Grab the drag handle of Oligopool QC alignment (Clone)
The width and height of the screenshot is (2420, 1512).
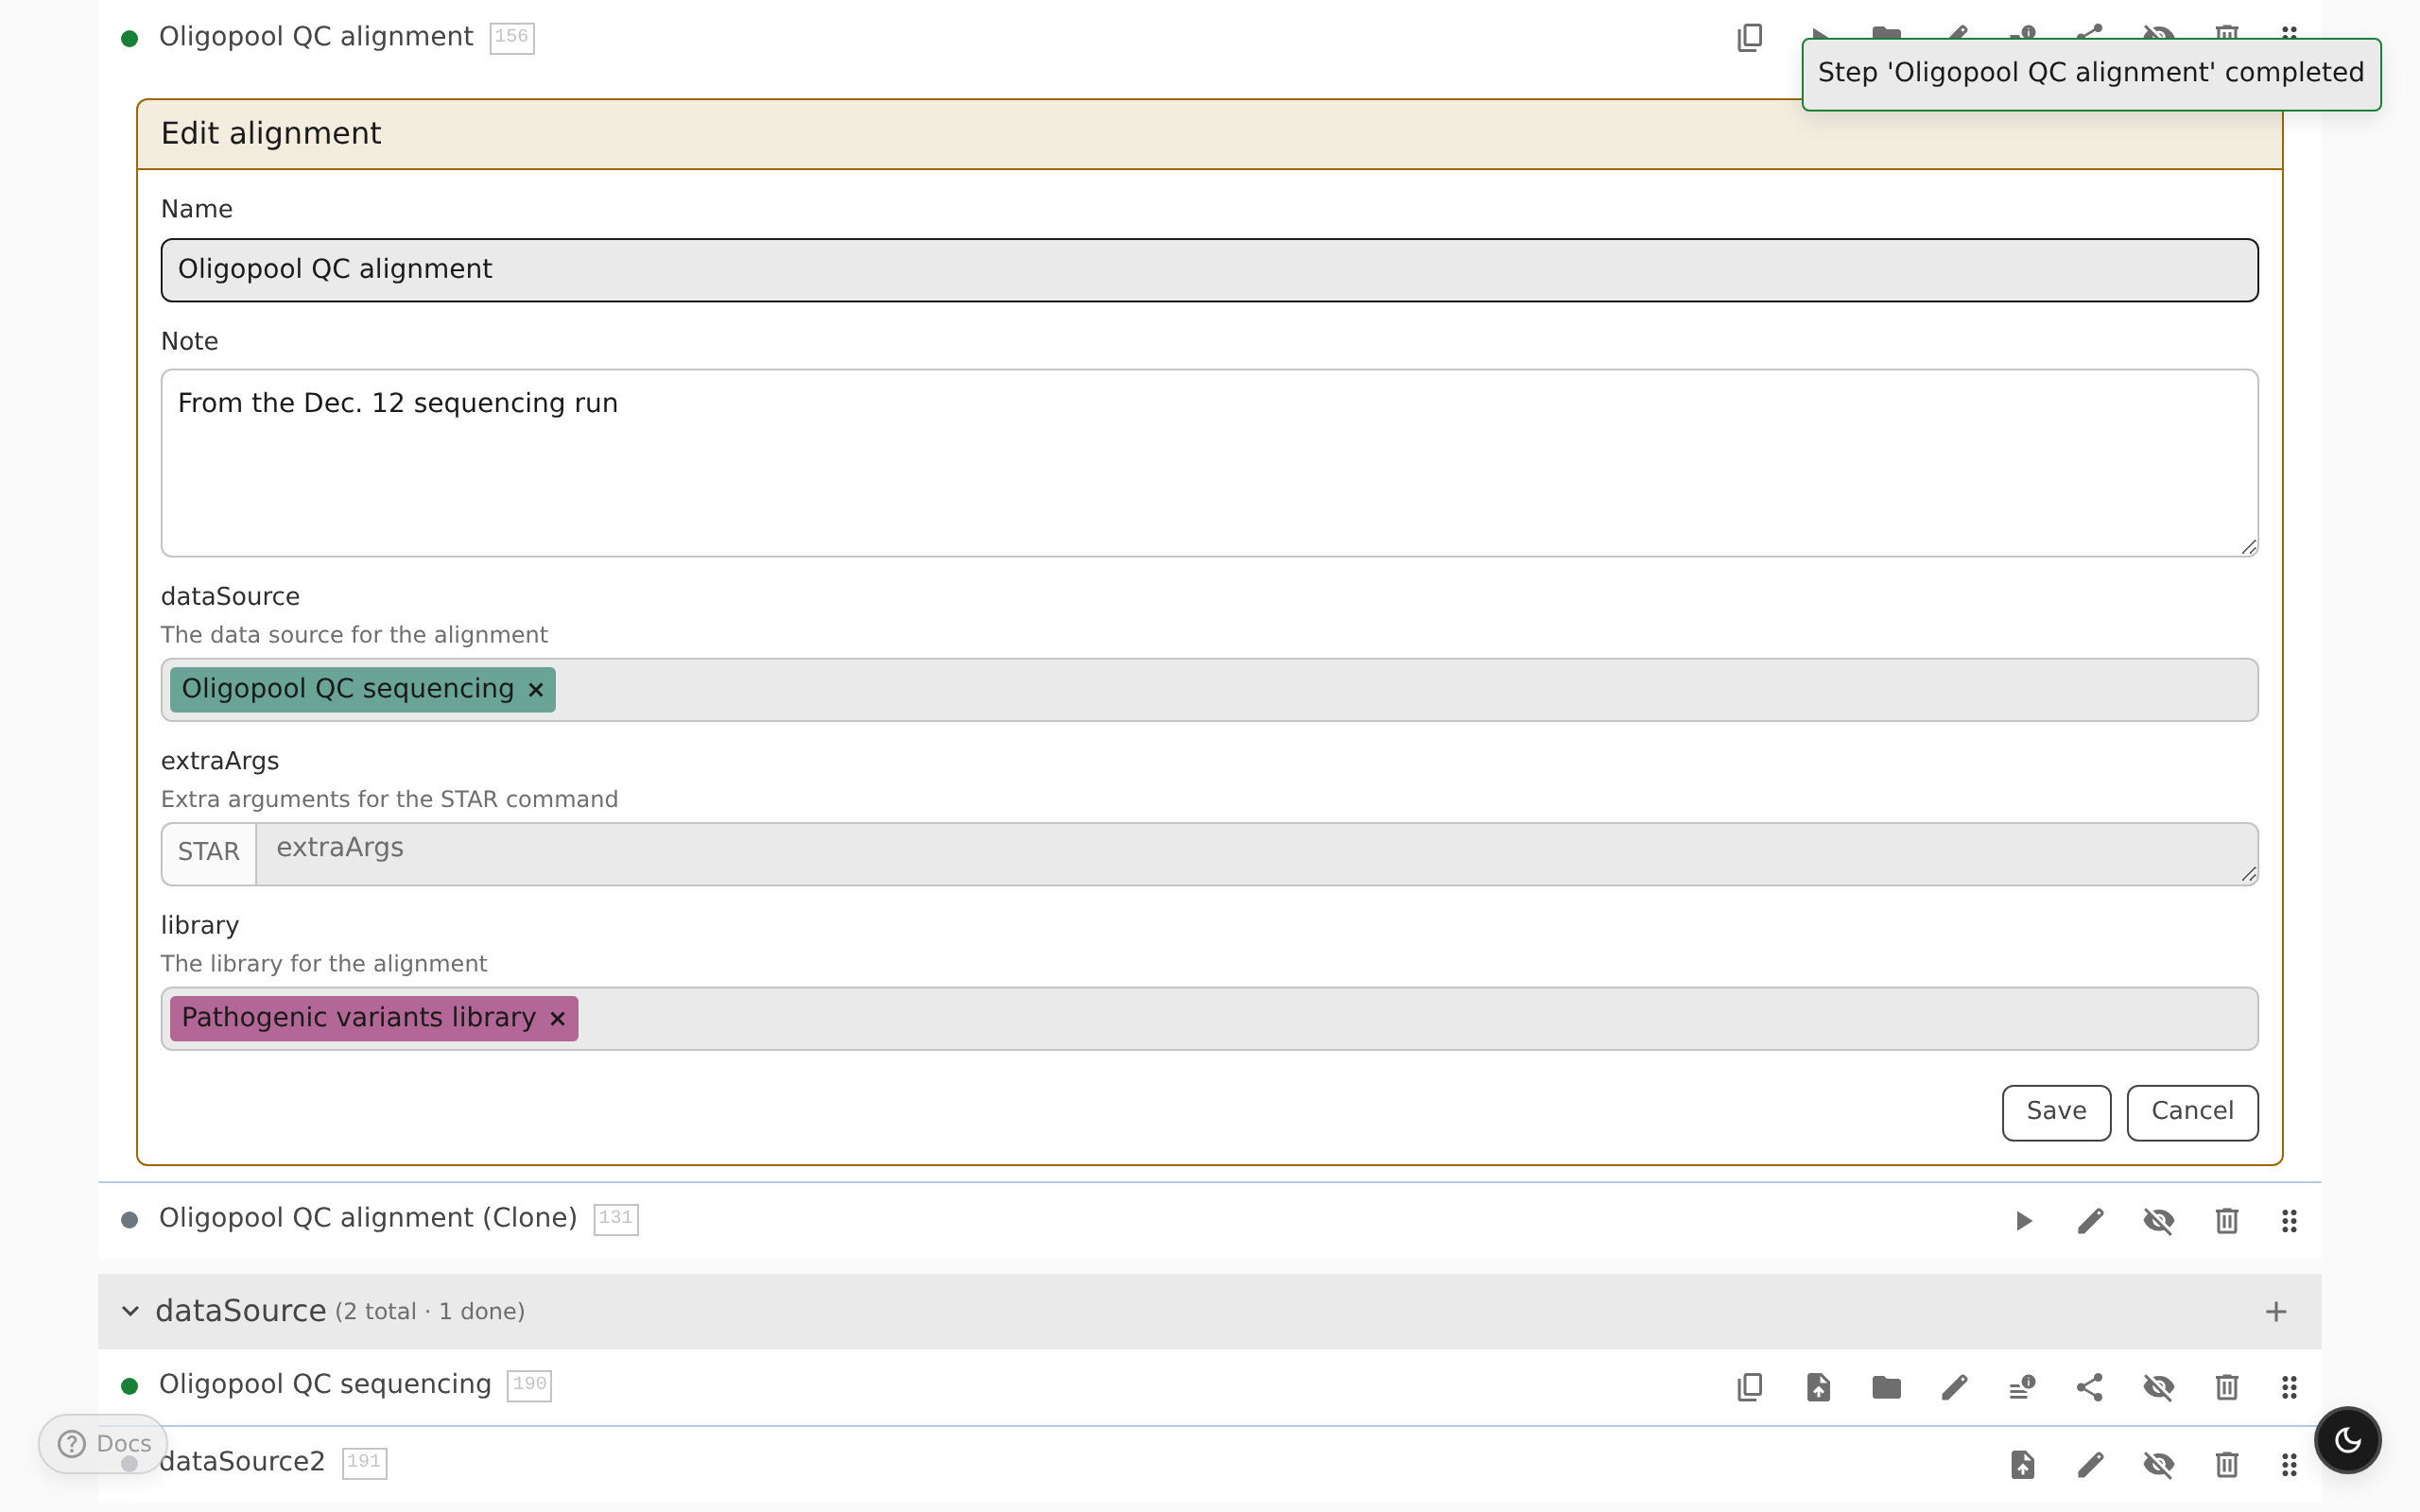click(x=2290, y=1220)
